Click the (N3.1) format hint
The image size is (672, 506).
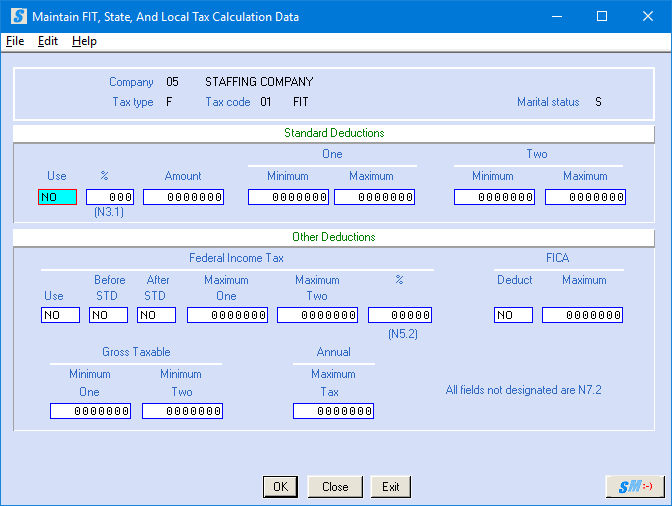pyautogui.click(x=109, y=212)
